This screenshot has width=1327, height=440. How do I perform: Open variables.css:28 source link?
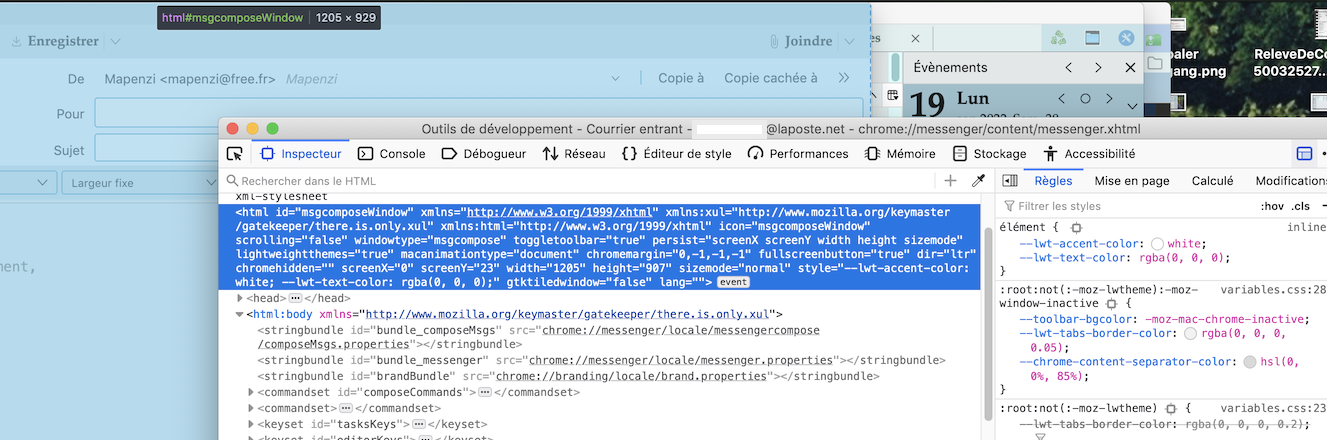click(1273, 289)
